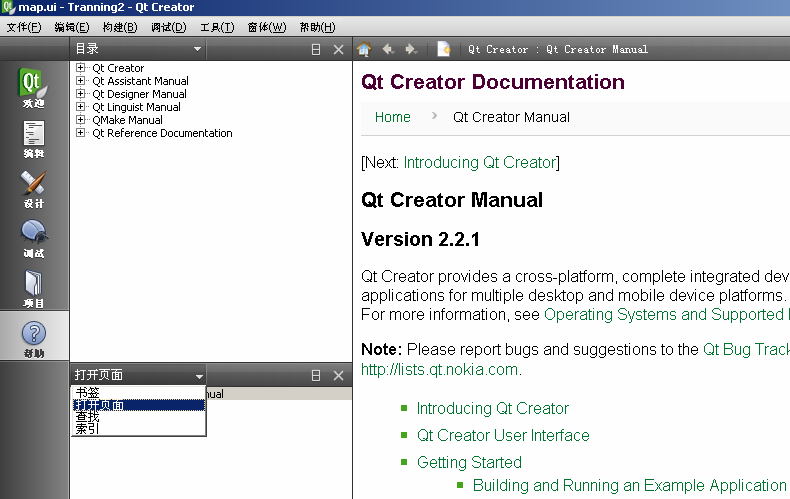Select Qt Linguist Manual in the contents tree
The image size is (790, 499).
pyautogui.click(x=136, y=107)
